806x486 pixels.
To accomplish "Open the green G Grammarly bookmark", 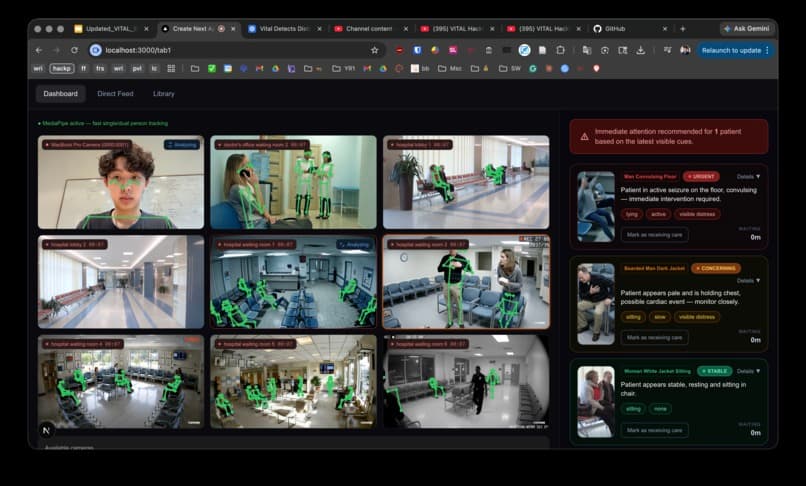I will point(533,68).
